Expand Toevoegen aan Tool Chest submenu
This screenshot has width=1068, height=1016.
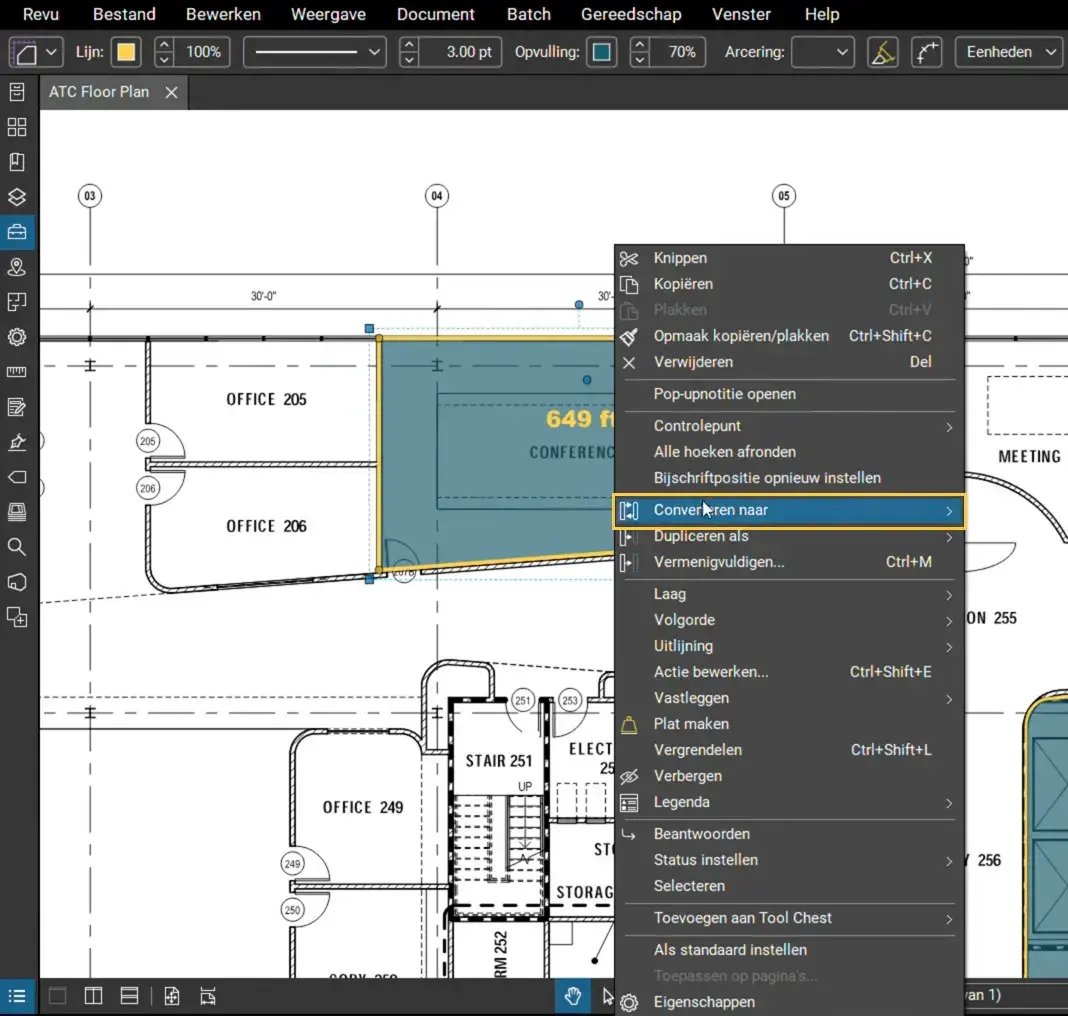pos(789,919)
